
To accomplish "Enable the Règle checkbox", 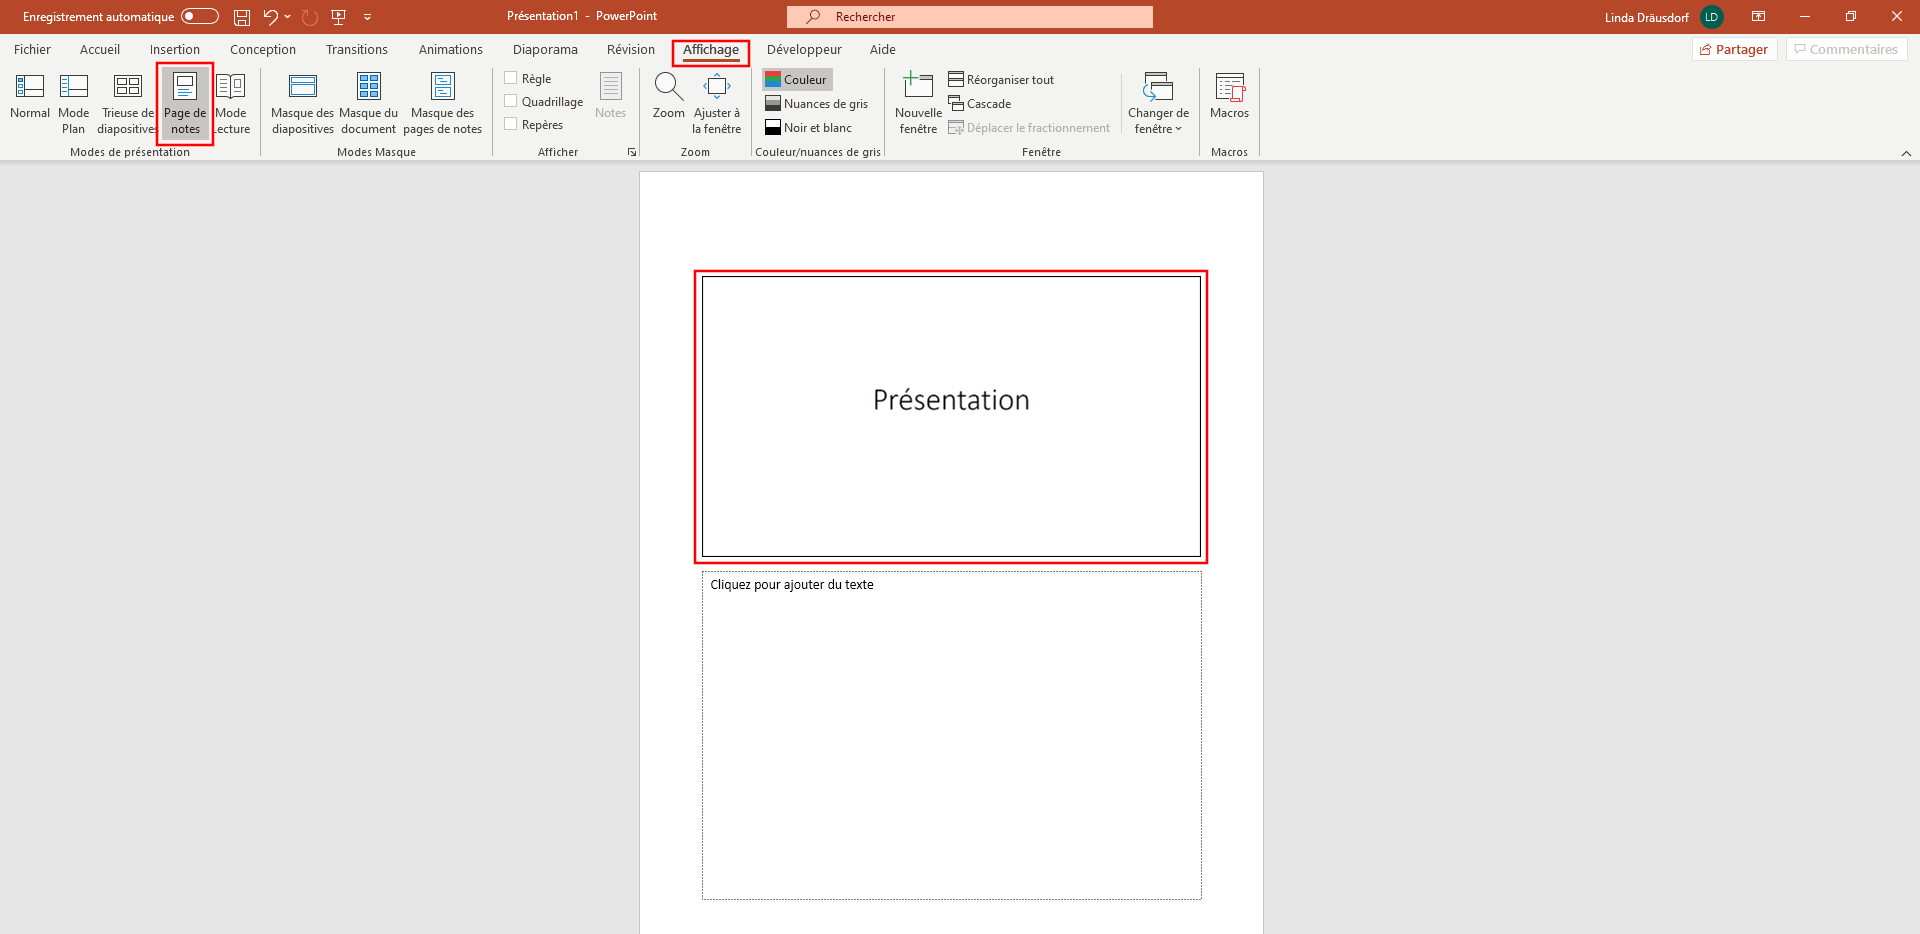I will coord(511,78).
